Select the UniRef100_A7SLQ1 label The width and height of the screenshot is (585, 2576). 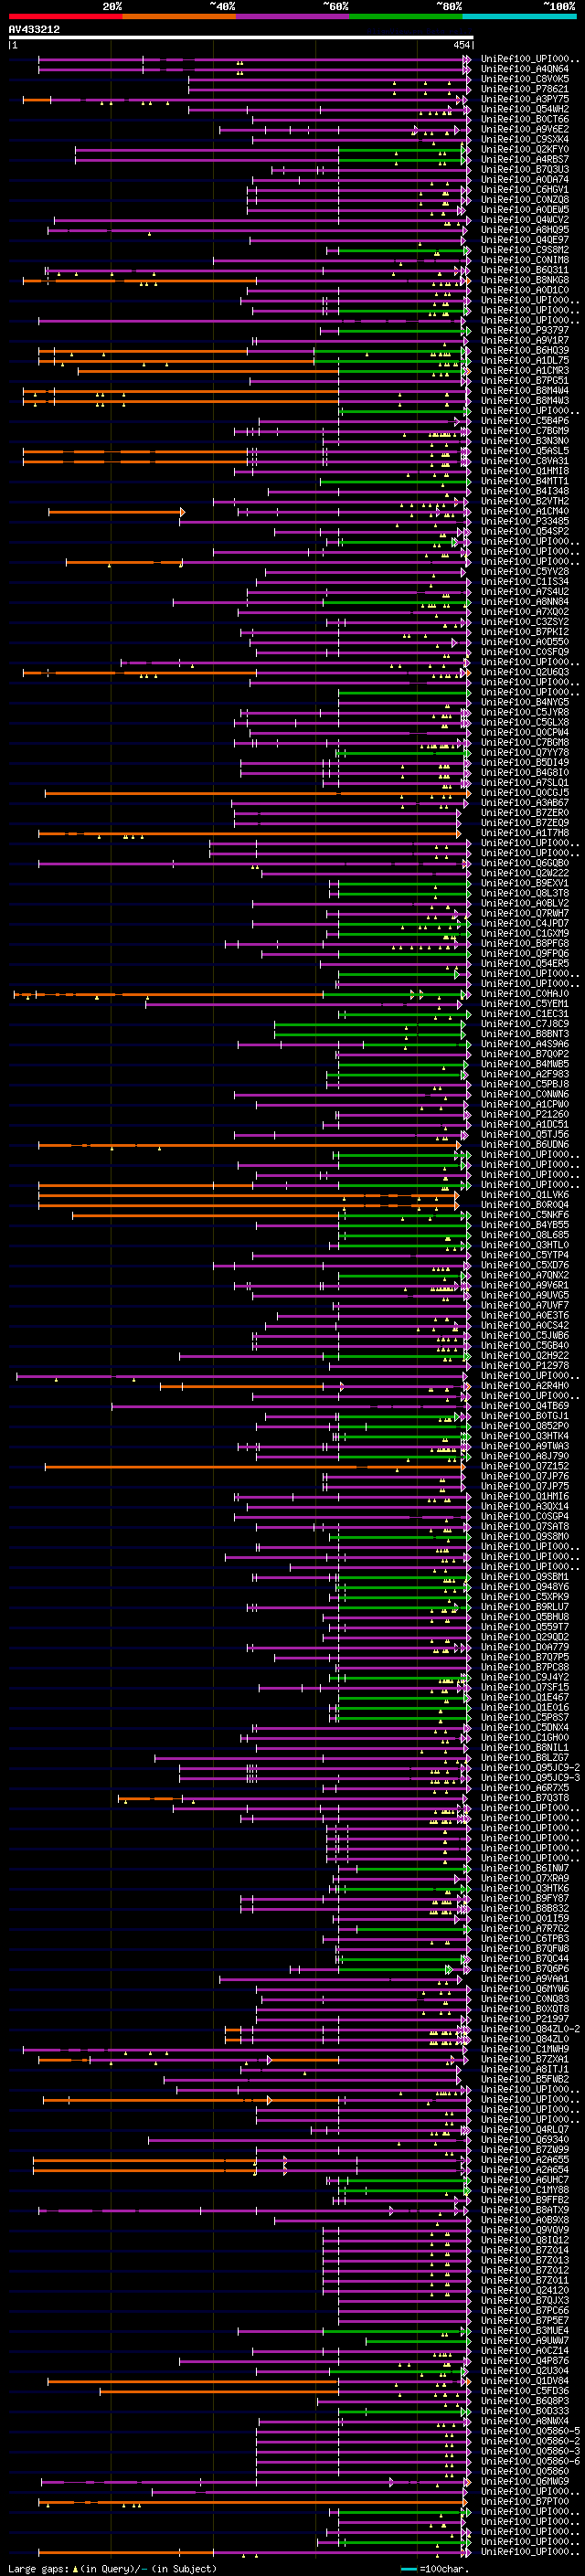click(524, 783)
